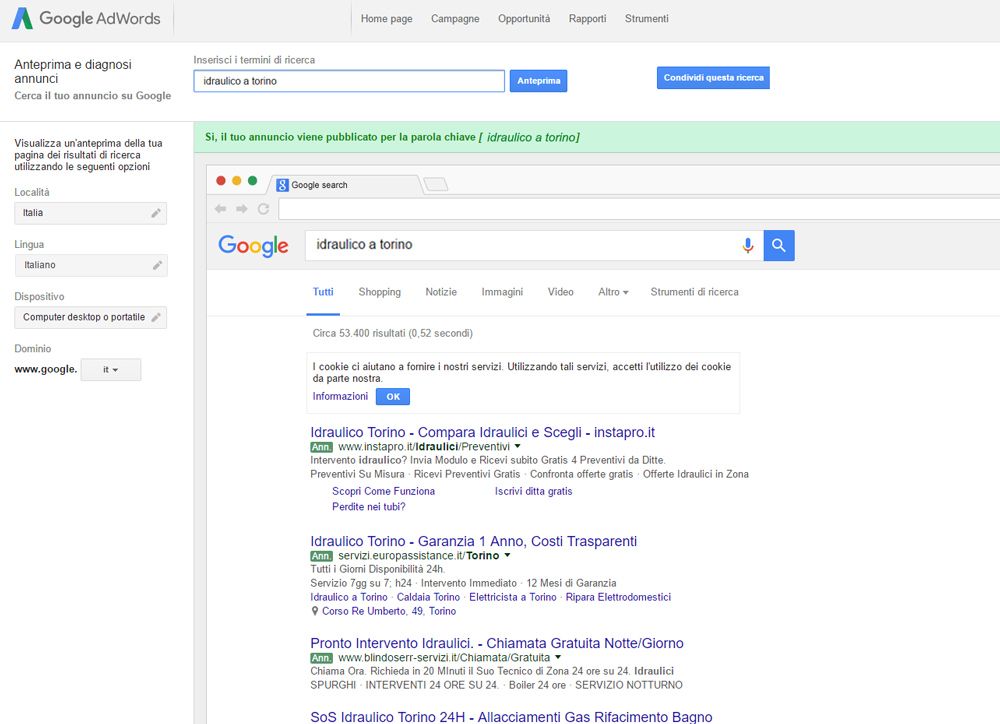1000x724 pixels.
Task: Open the instapro.it ad headline
Action: 483,432
